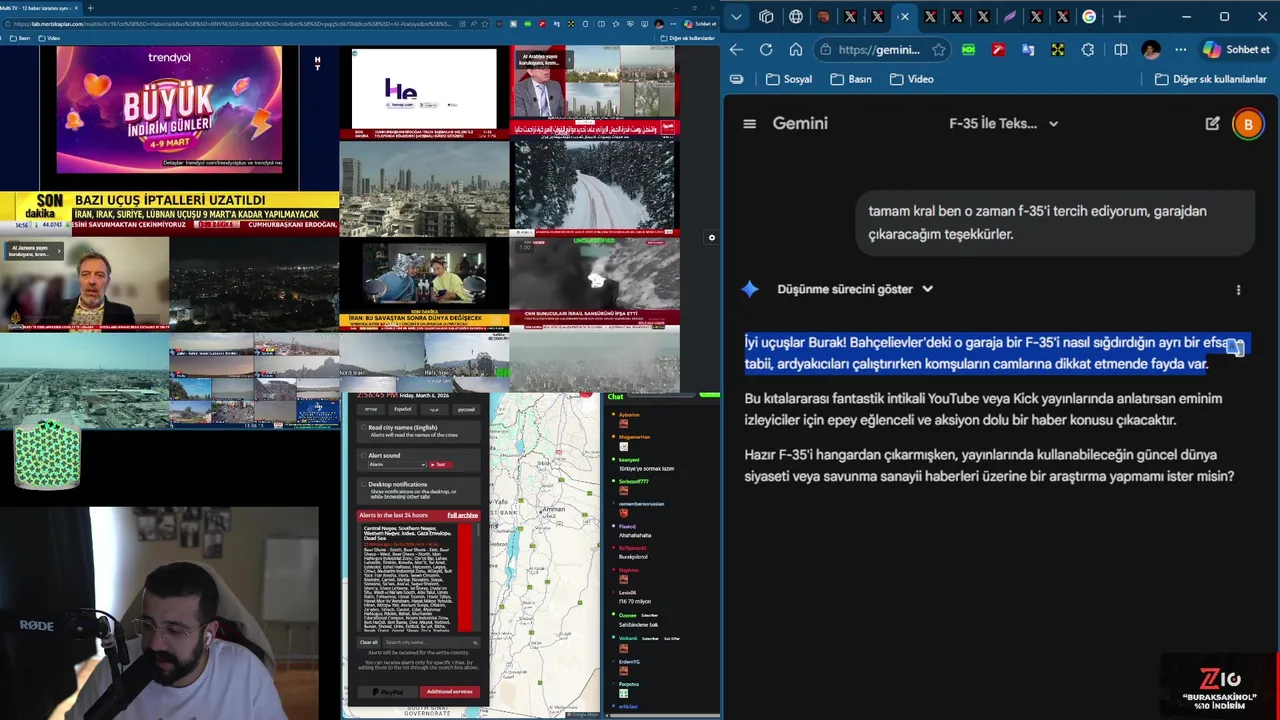The image size is (1280, 720).
Task: Open the Edge profile picture
Action: 1151,49
